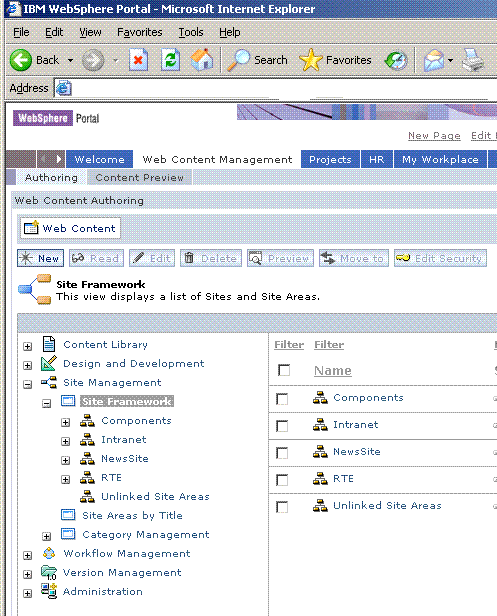Expand the RTE tree node

point(66,479)
